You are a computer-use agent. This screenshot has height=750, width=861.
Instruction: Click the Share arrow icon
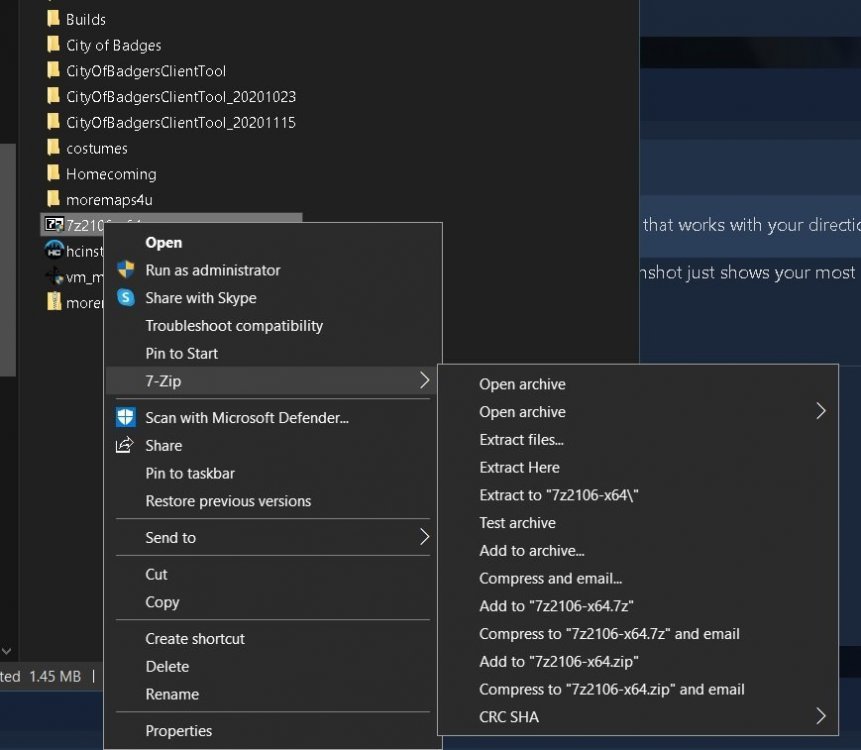[125, 446]
